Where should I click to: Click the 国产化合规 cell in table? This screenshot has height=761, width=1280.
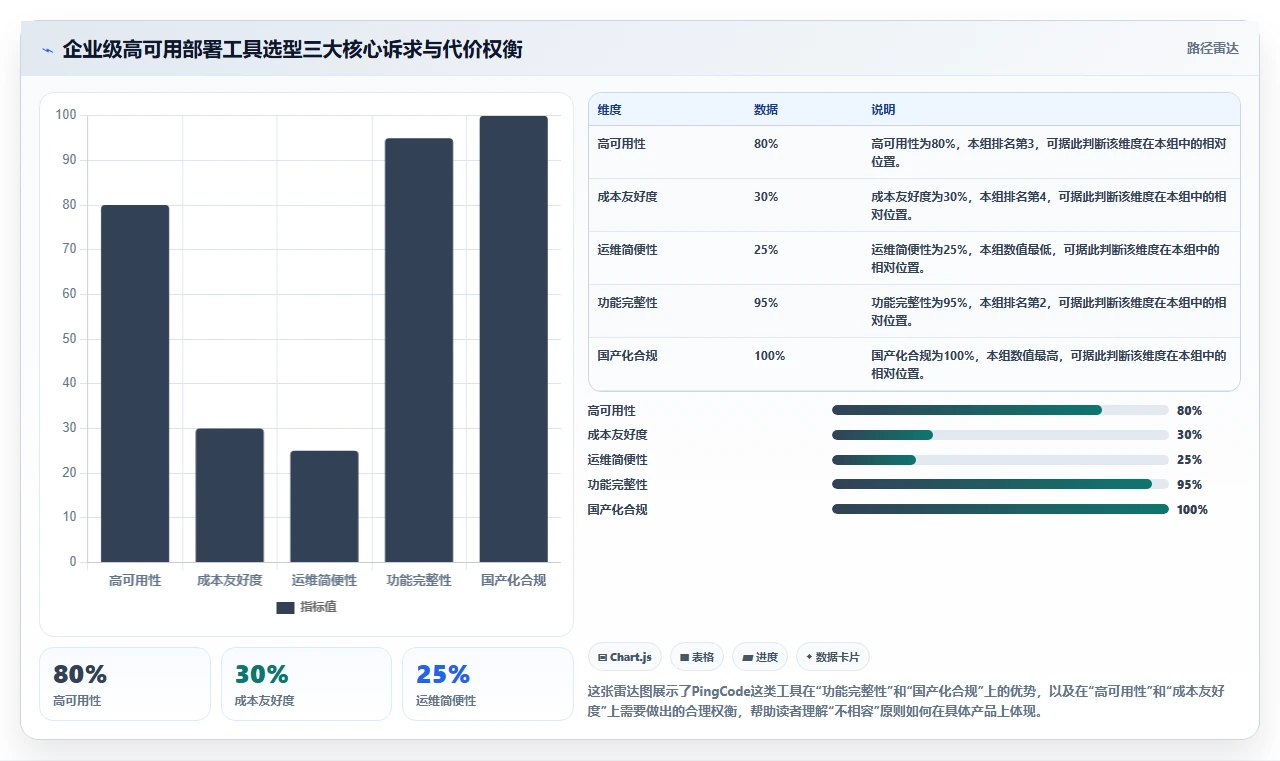click(627, 356)
